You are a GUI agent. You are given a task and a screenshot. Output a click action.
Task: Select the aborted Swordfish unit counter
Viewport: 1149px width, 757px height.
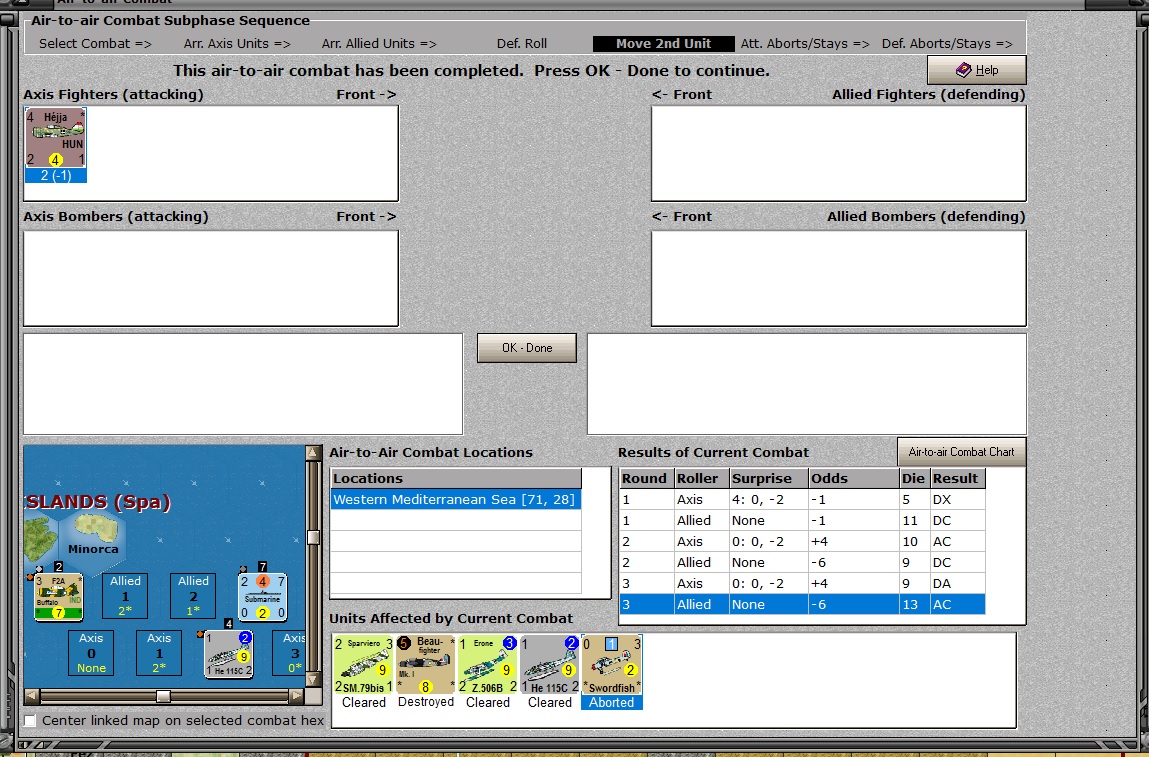point(612,665)
